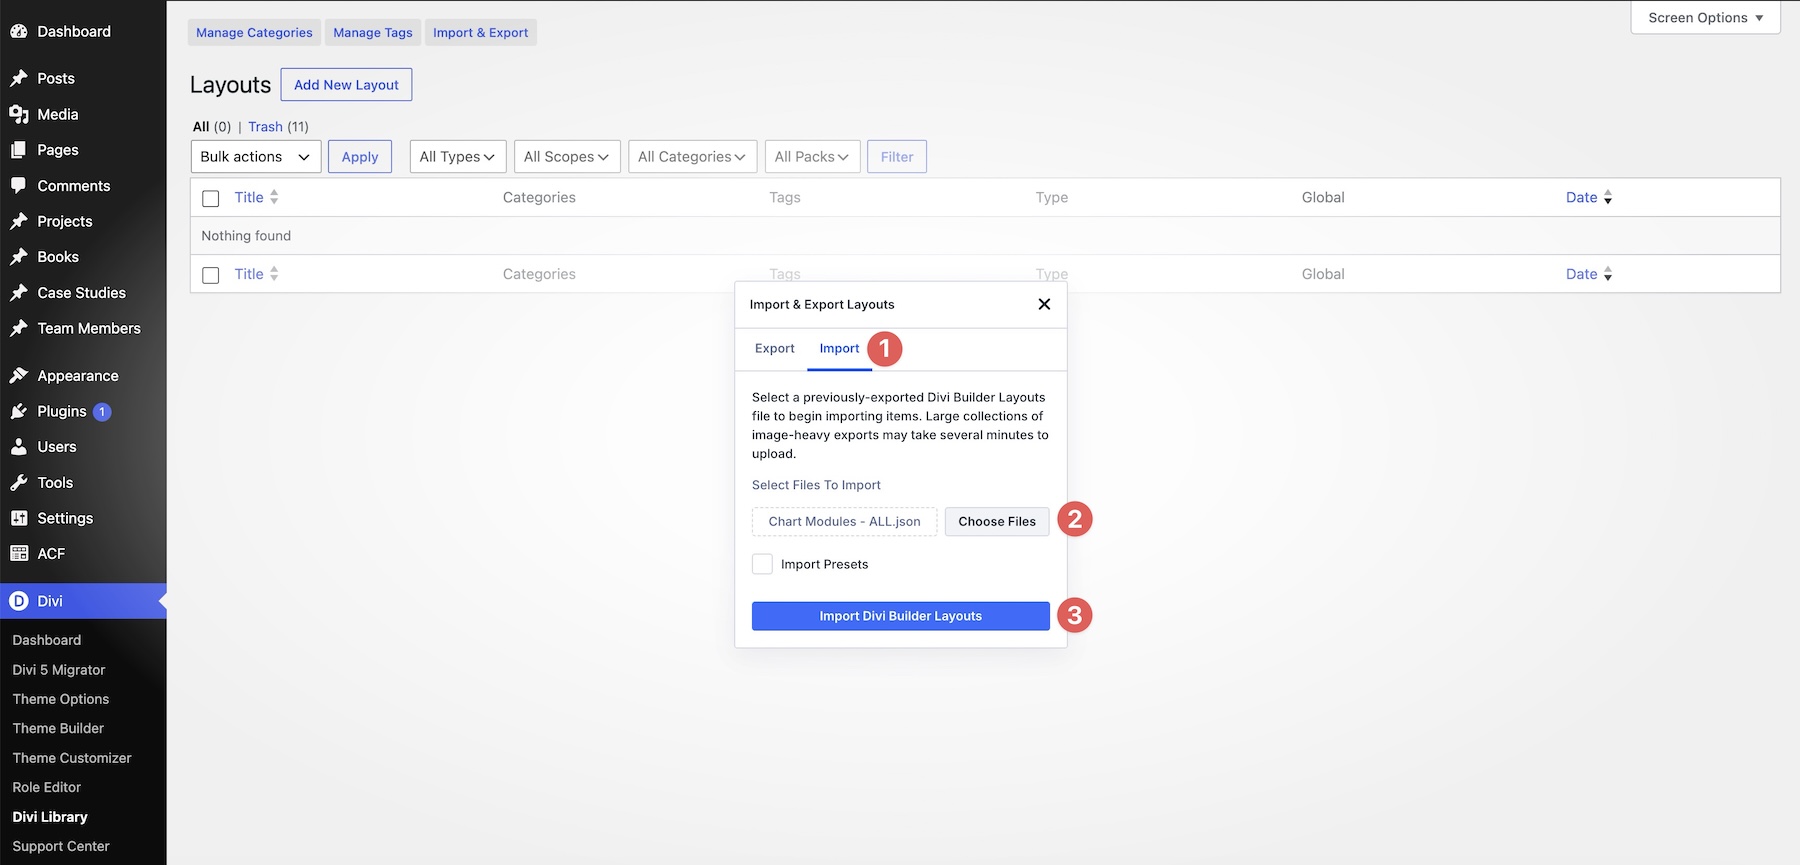Click the Choose Files button
1800x865 pixels.
pos(997,521)
